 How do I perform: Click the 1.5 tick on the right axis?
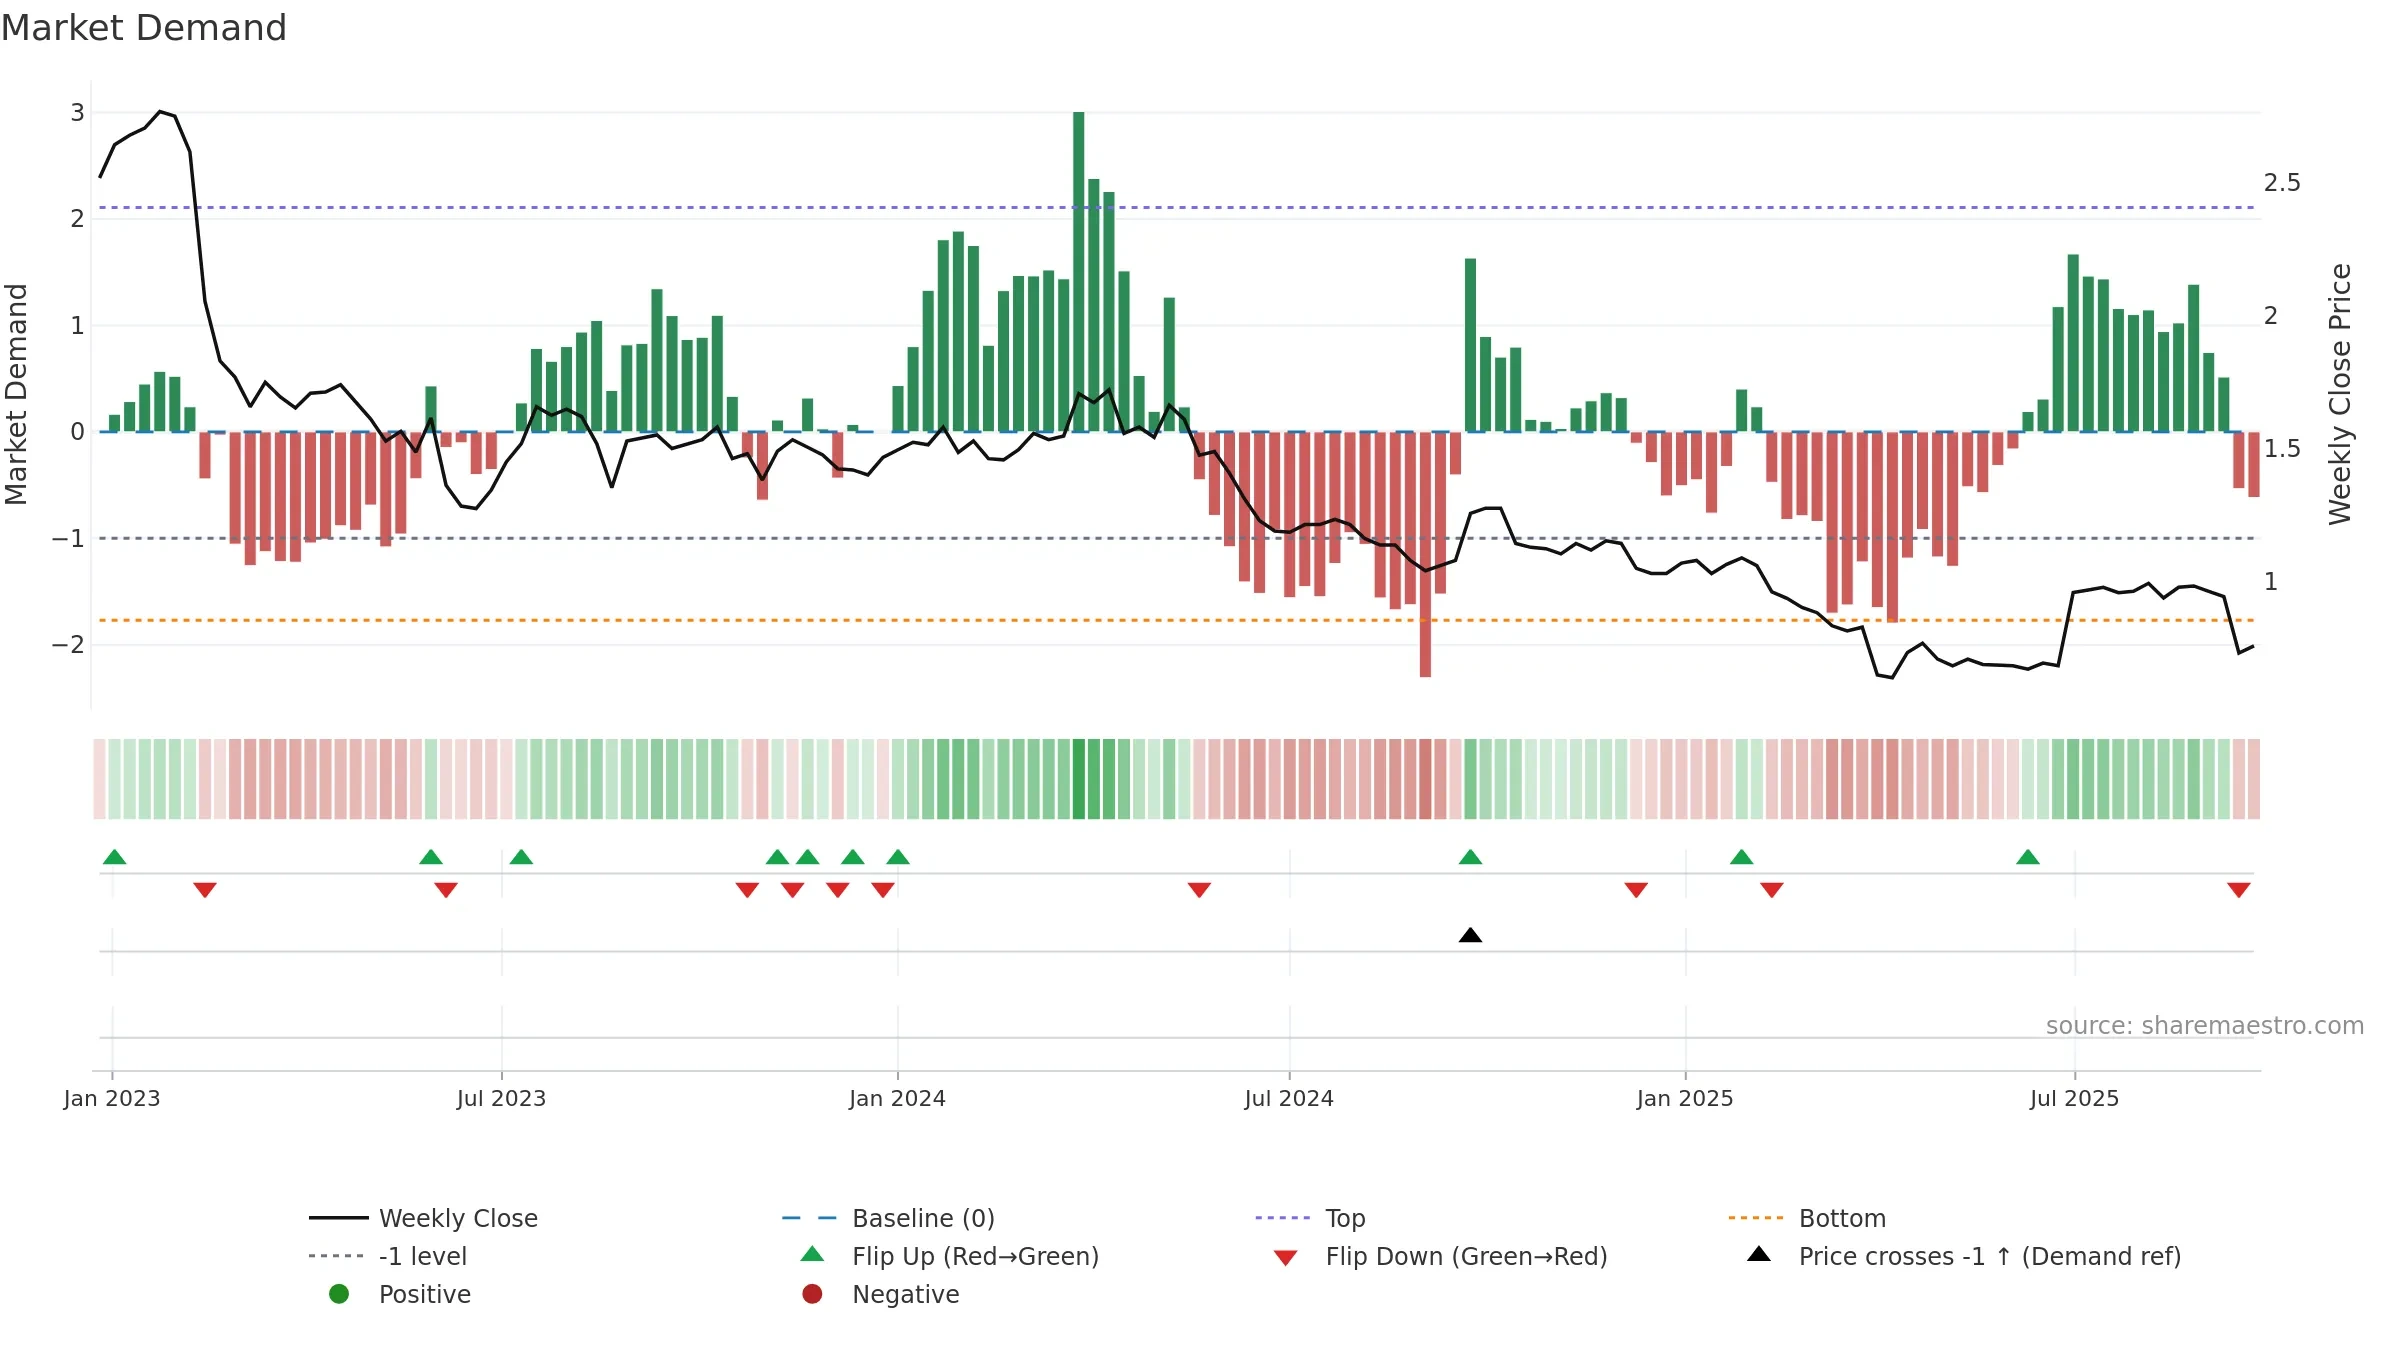click(x=2283, y=449)
